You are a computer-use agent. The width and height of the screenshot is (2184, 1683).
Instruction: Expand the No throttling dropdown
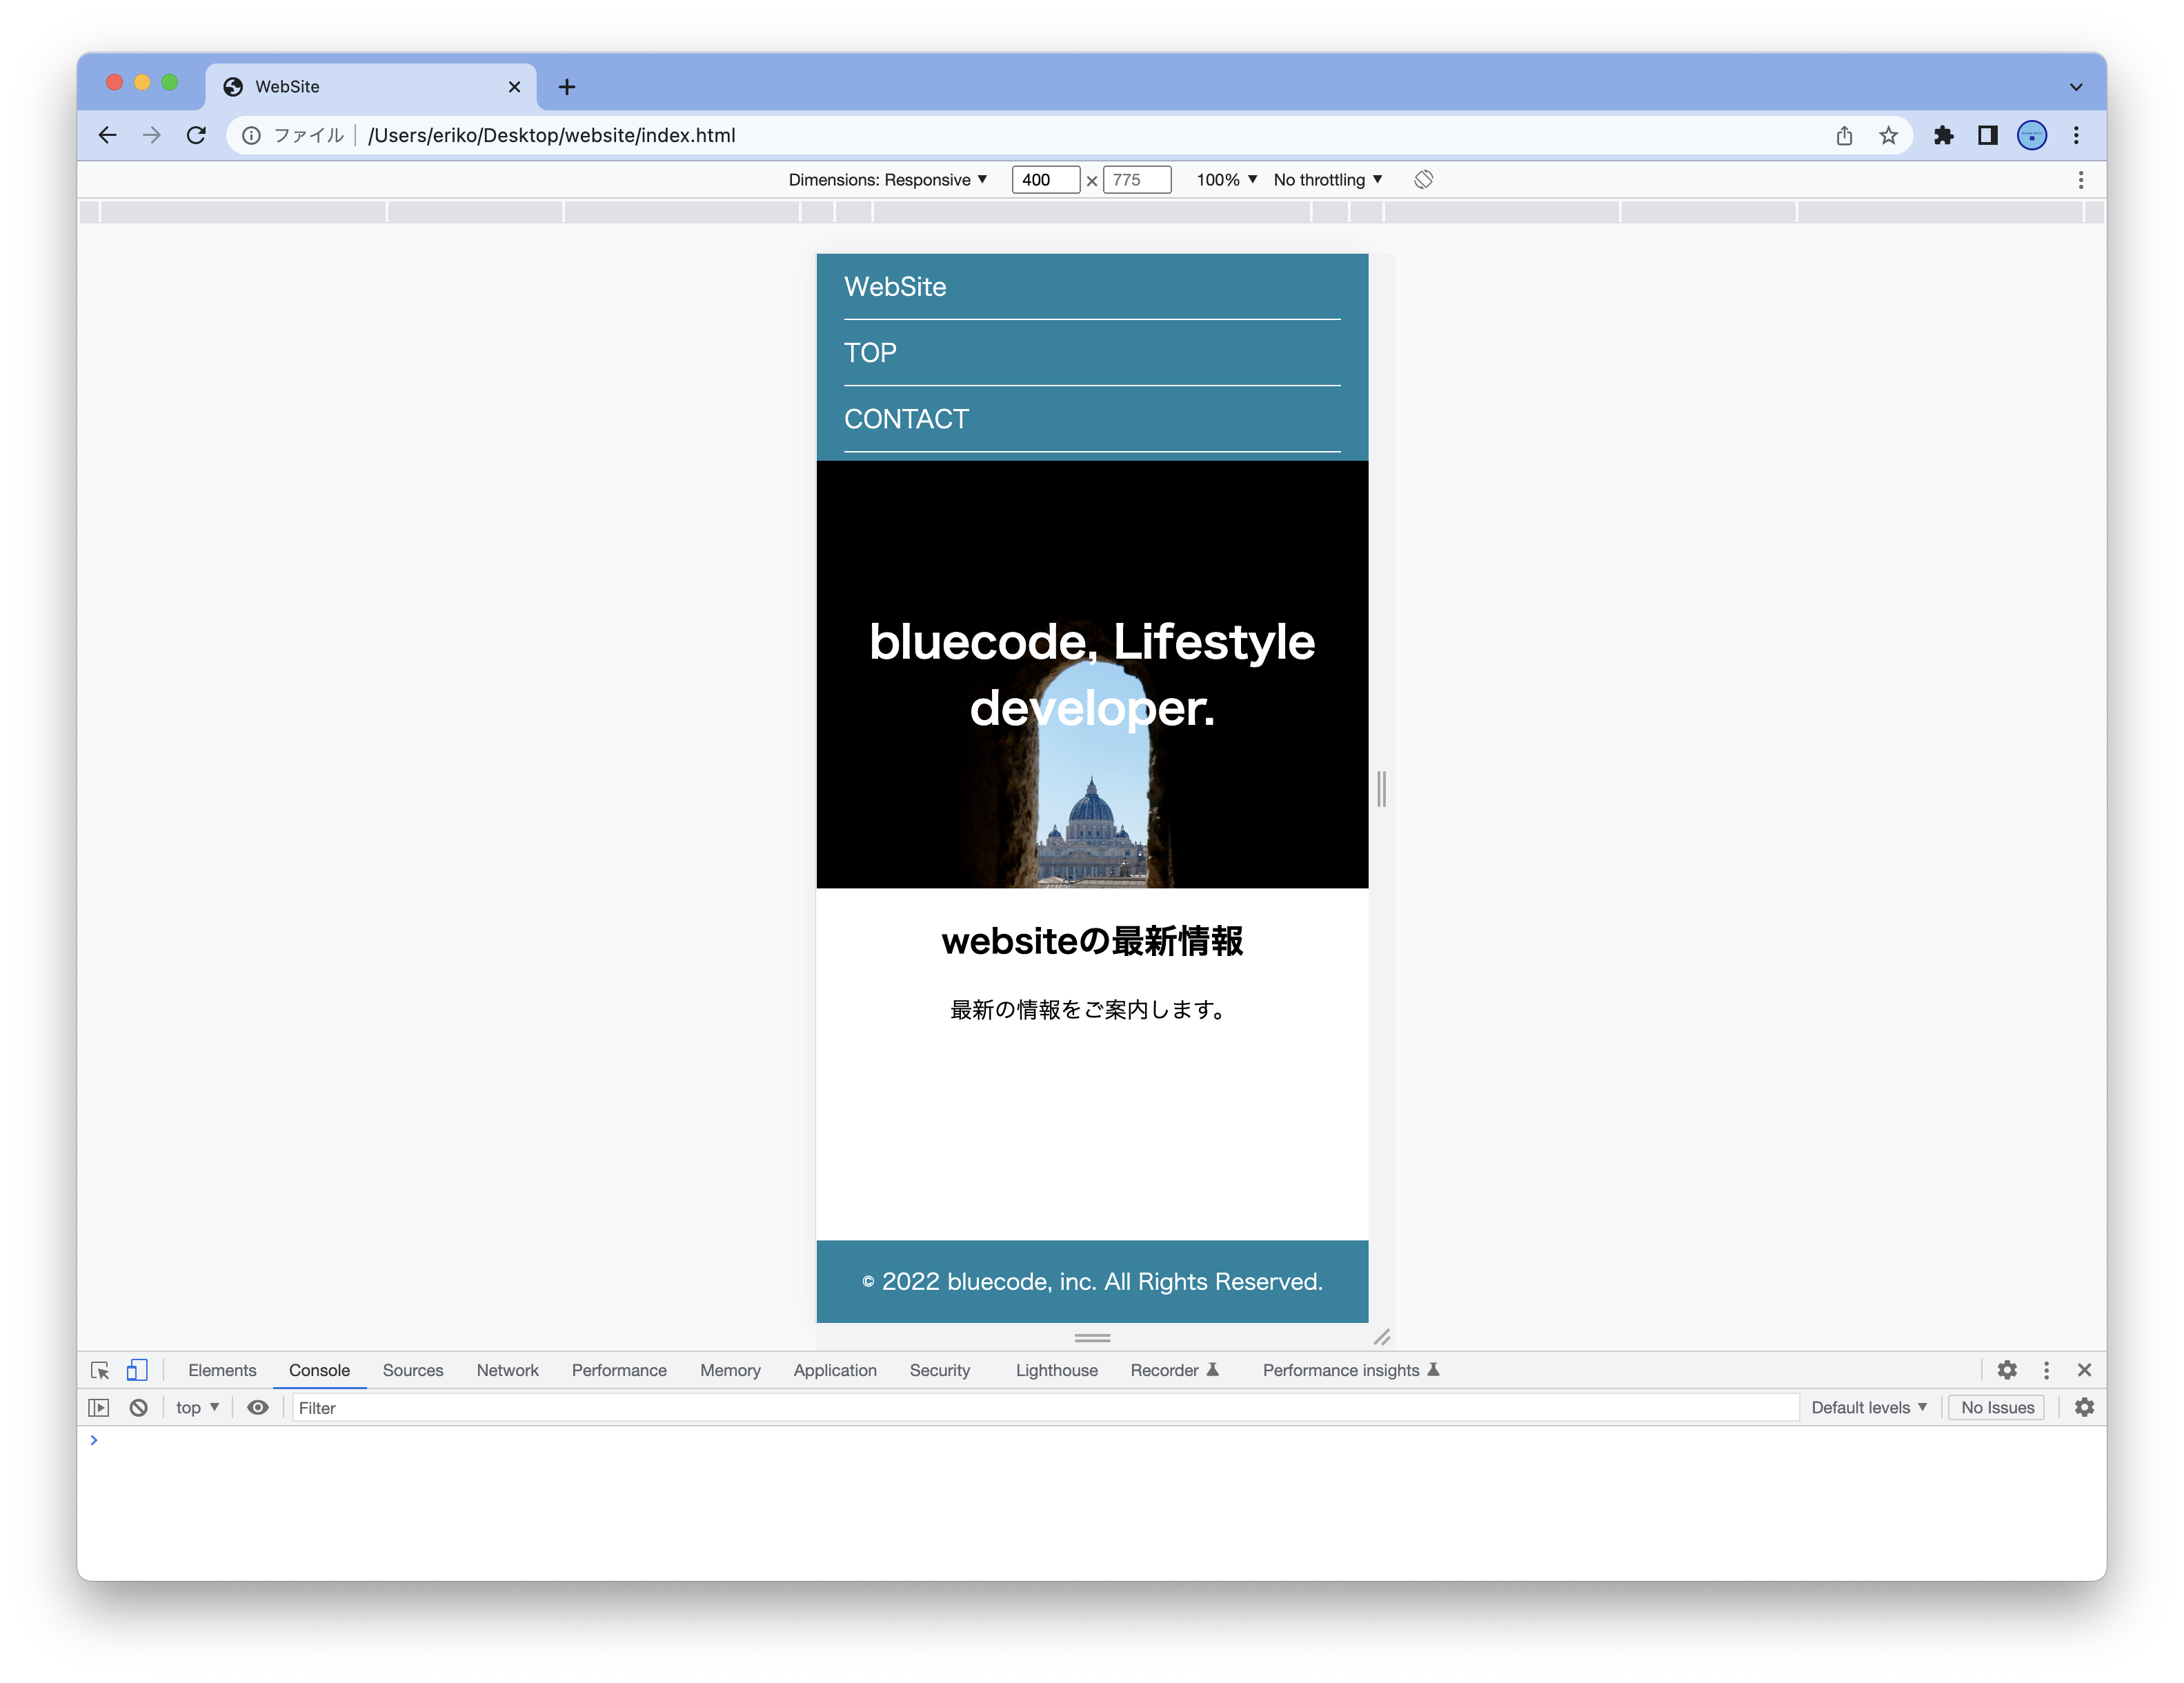[1327, 179]
